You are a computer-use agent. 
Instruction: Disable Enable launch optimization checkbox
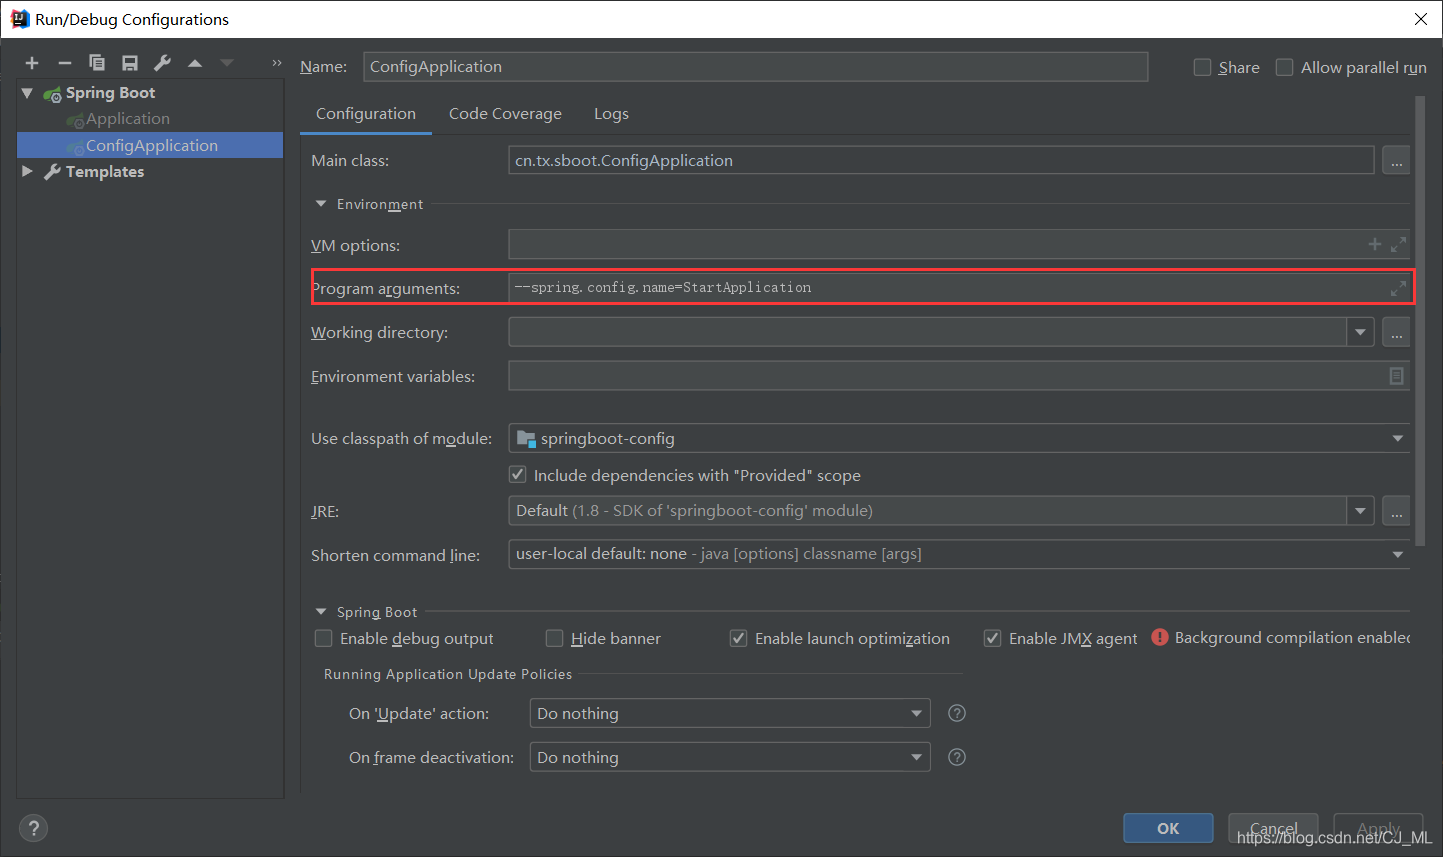click(x=739, y=638)
